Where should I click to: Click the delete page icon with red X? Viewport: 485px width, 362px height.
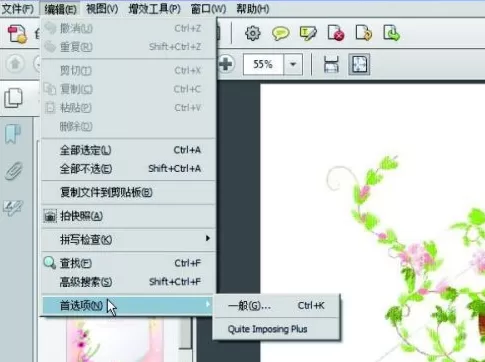click(x=336, y=33)
